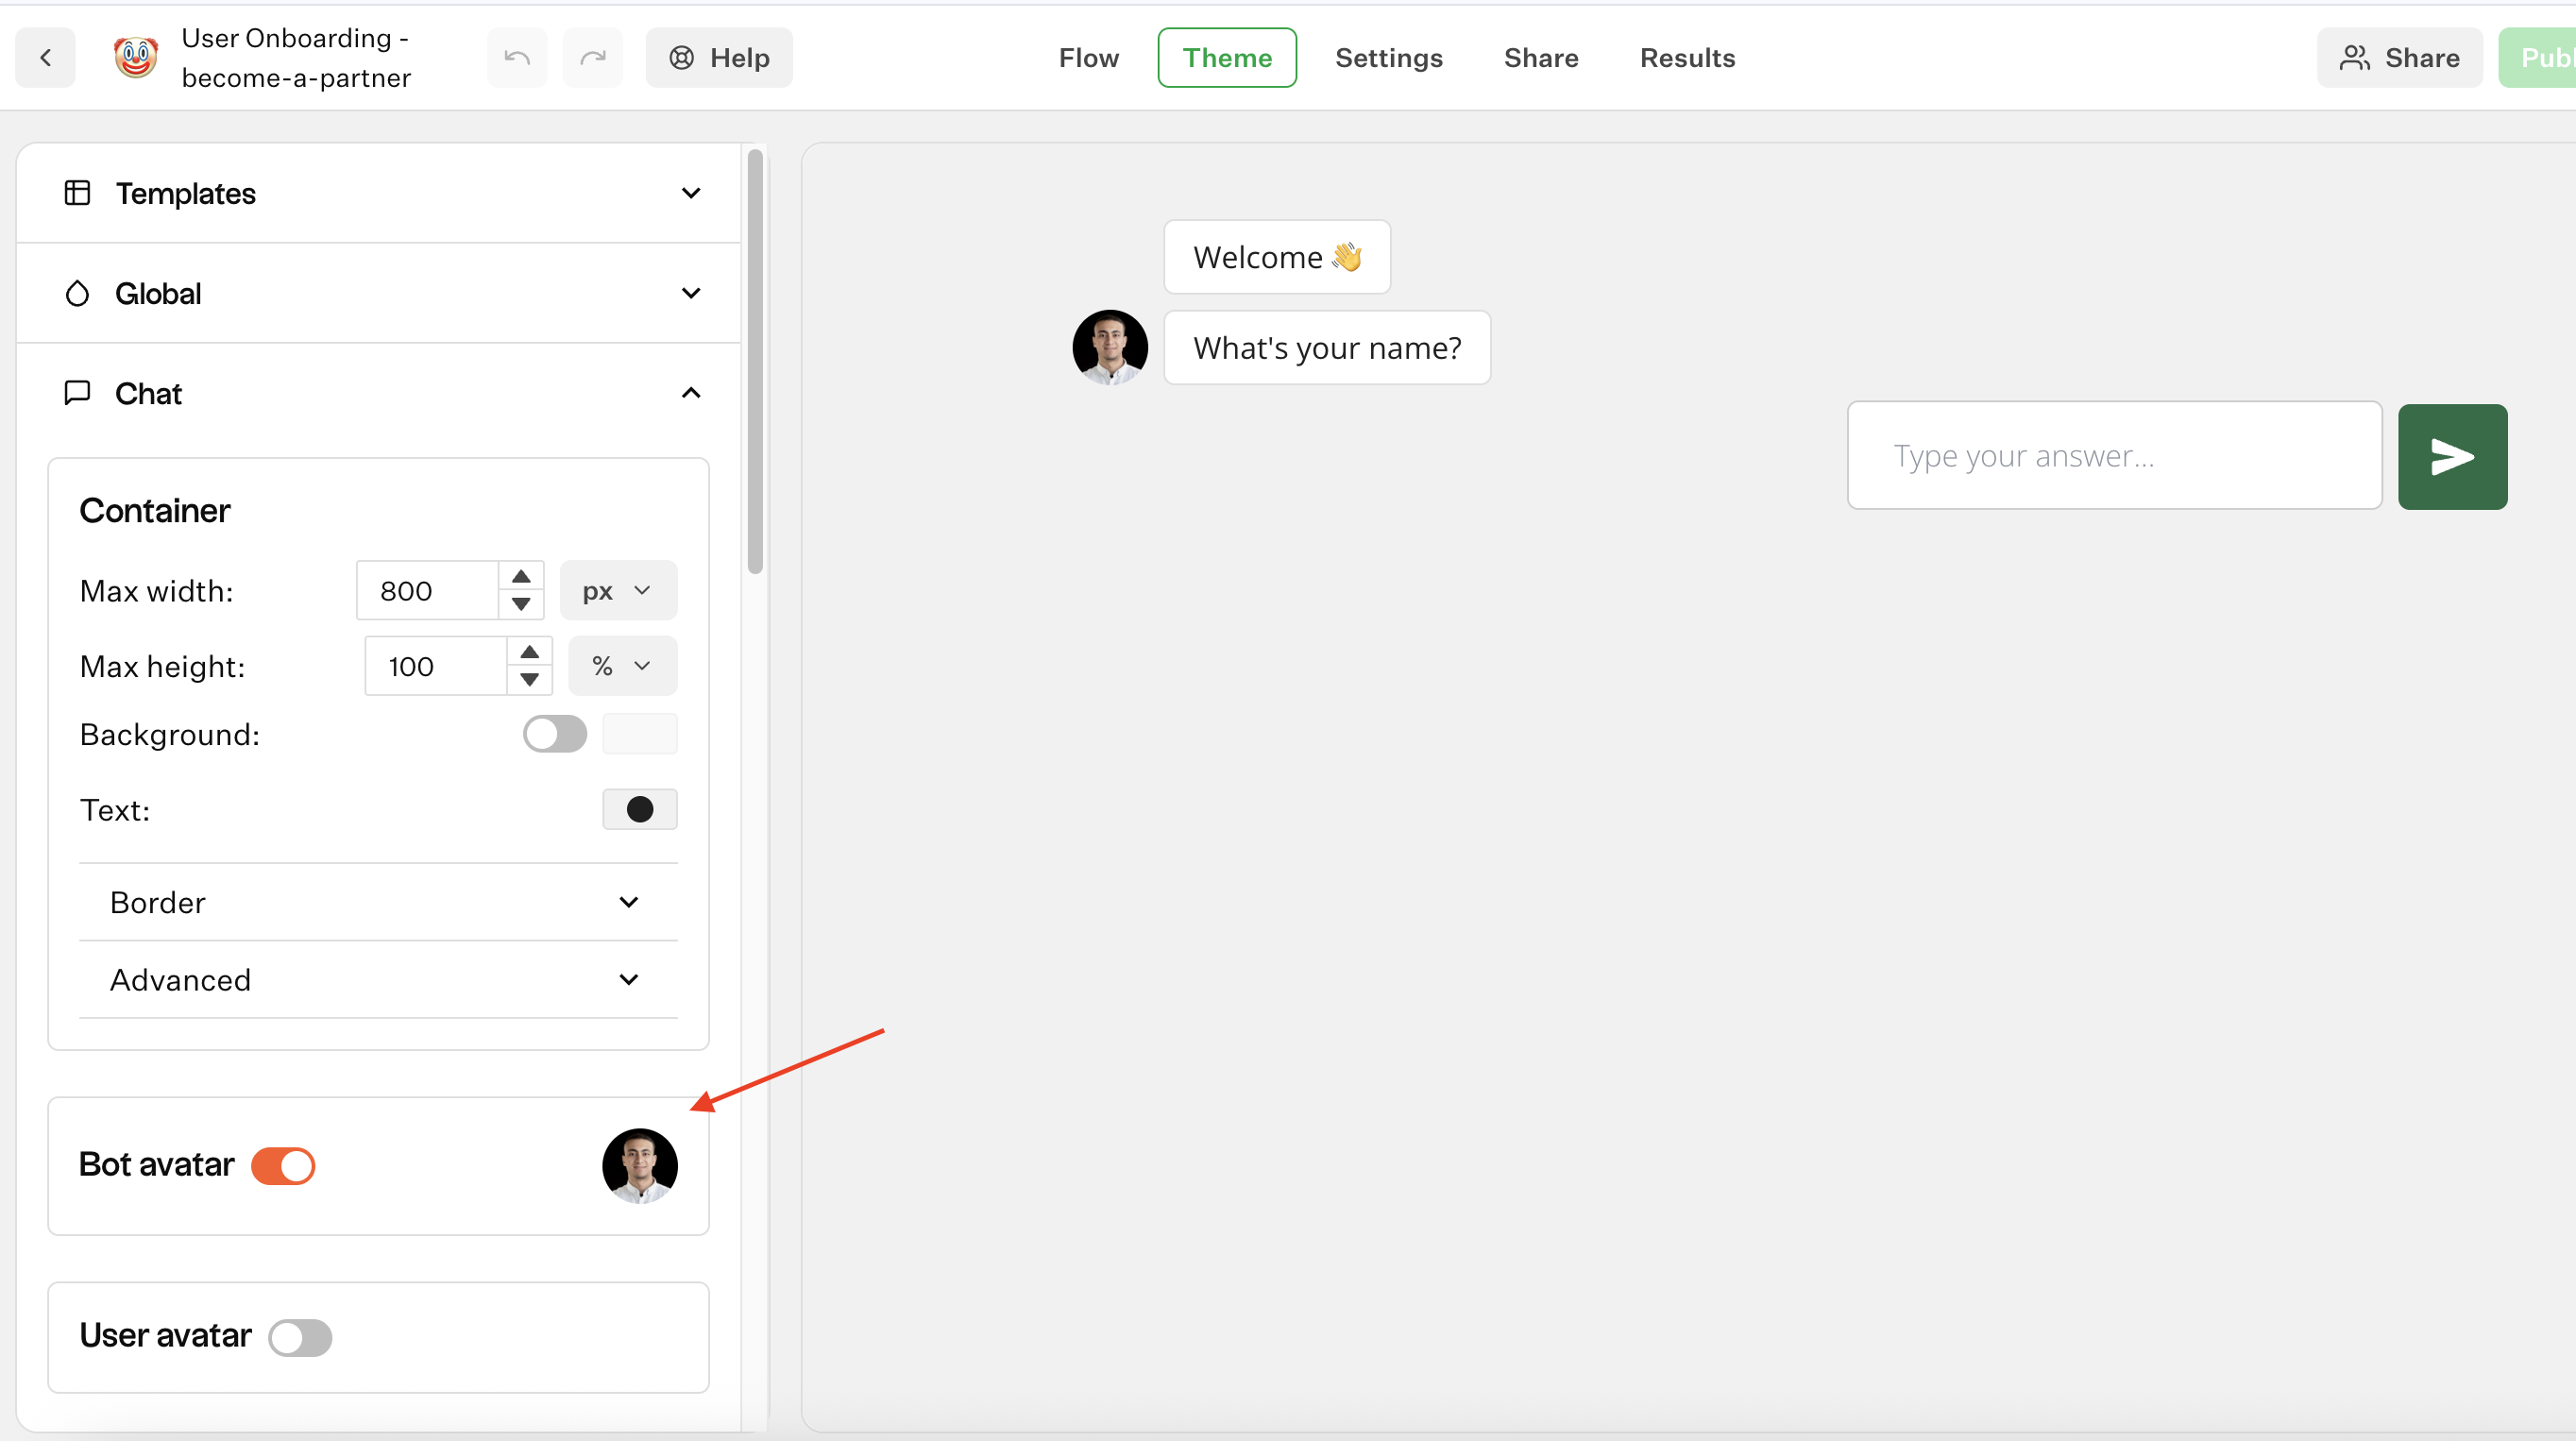Open the Results tab
Viewport: 2576px width, 1441px height.
point(1687,58)
